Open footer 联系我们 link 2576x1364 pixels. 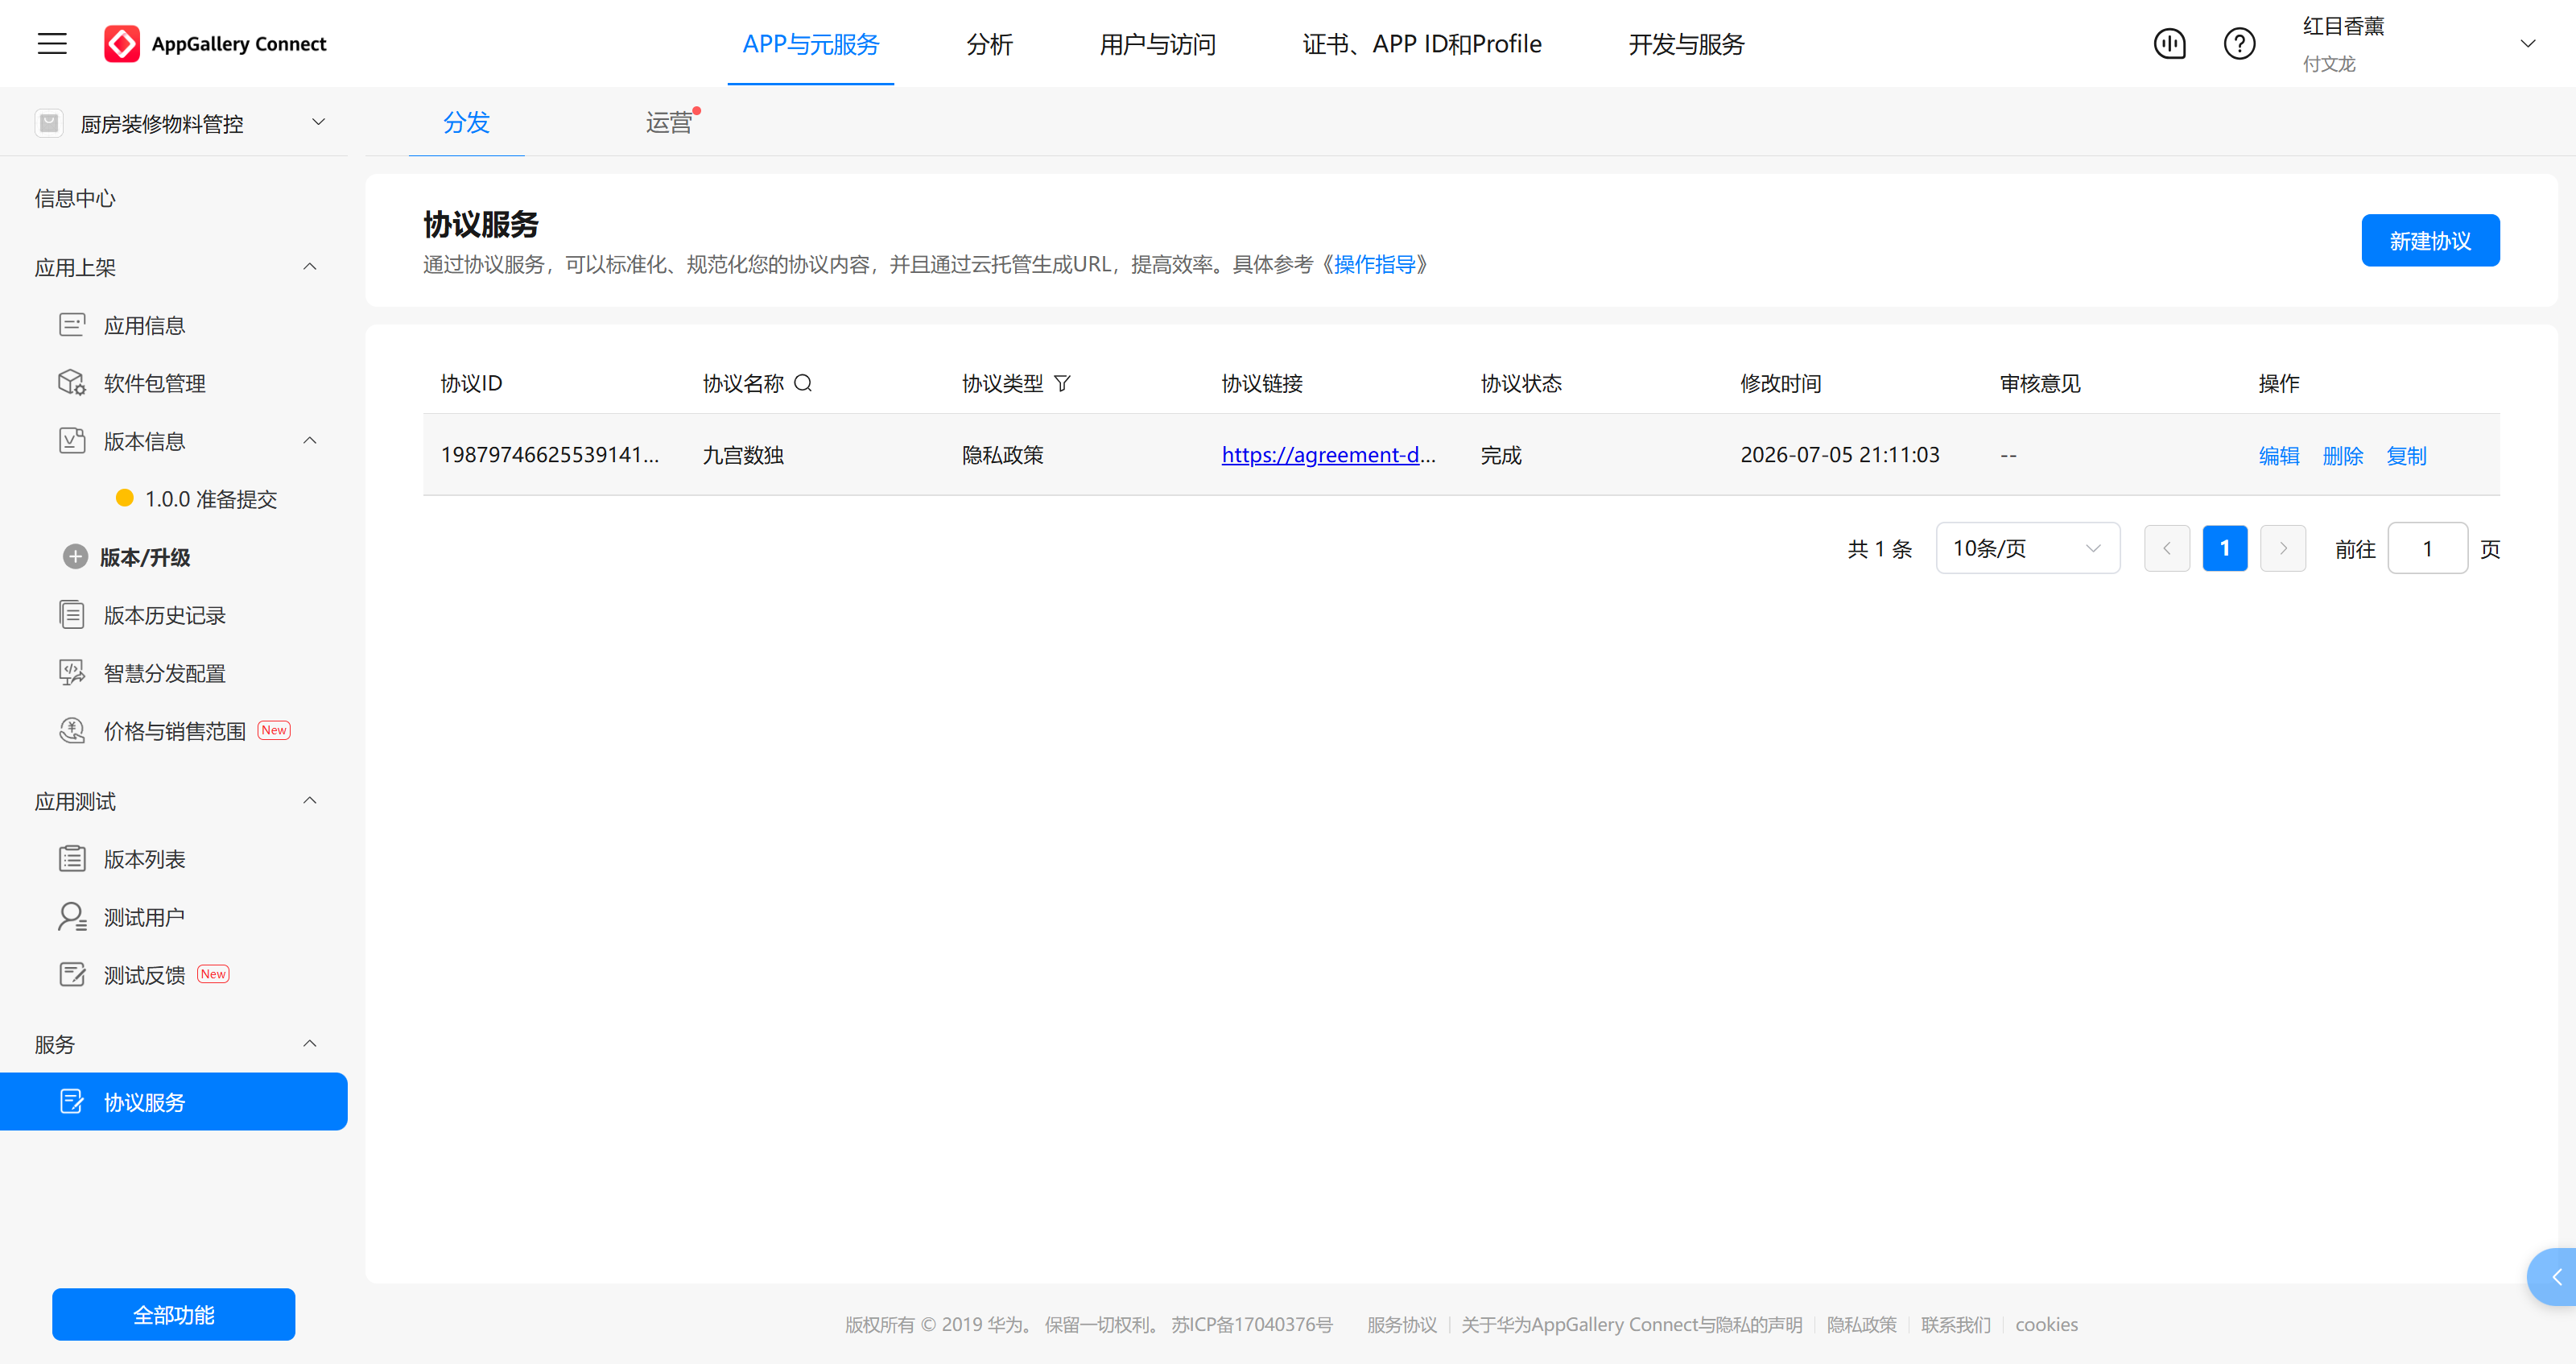[x=1955, y=1324]
